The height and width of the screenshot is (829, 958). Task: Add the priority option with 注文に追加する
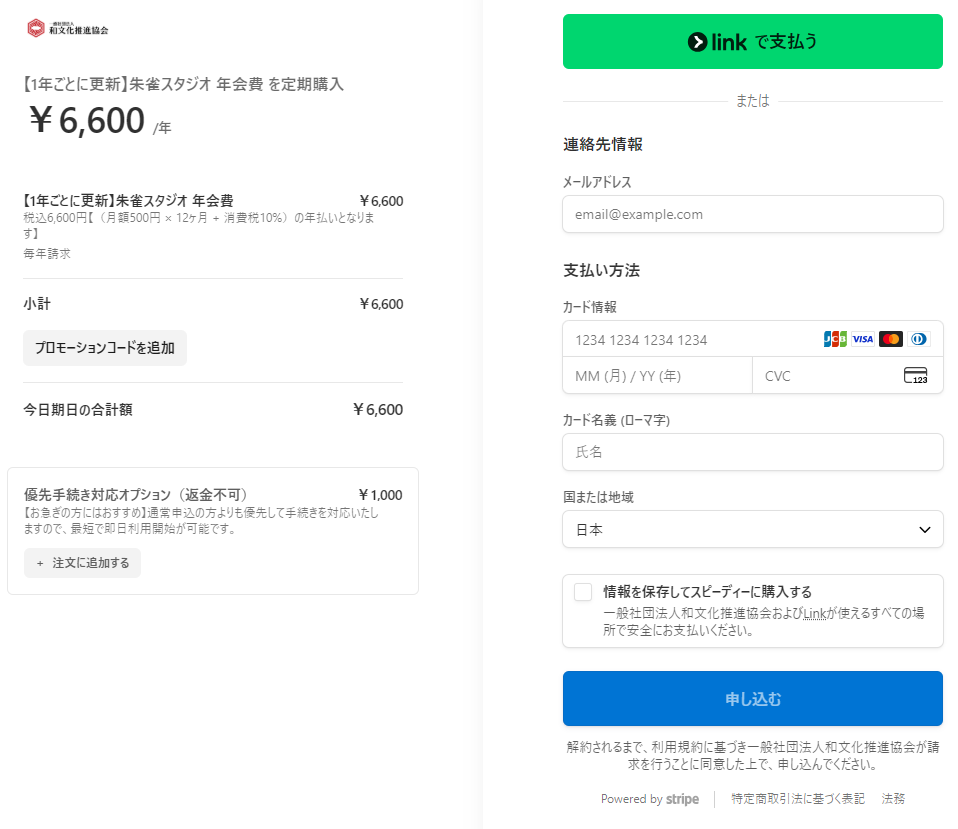tap(83, 563)
